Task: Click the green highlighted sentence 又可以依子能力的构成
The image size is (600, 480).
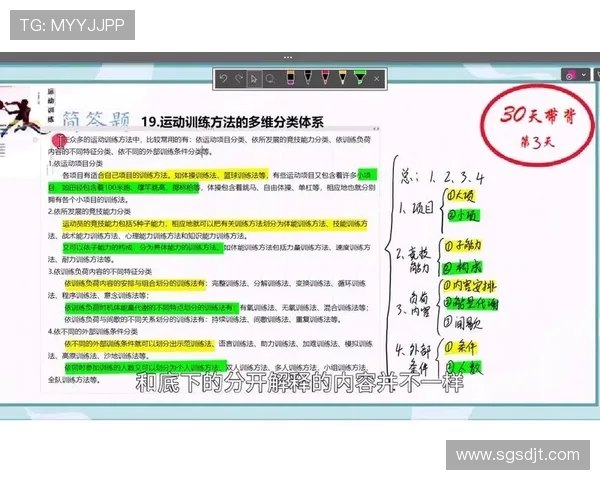Action: point(143,248)
